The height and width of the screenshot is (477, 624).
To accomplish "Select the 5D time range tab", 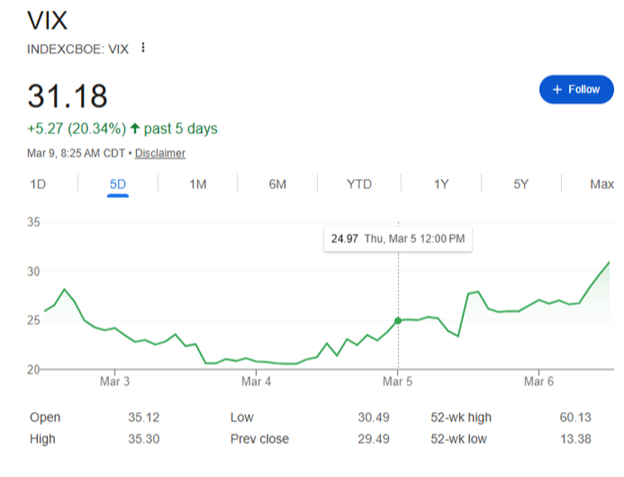I will tap(118, 184).
